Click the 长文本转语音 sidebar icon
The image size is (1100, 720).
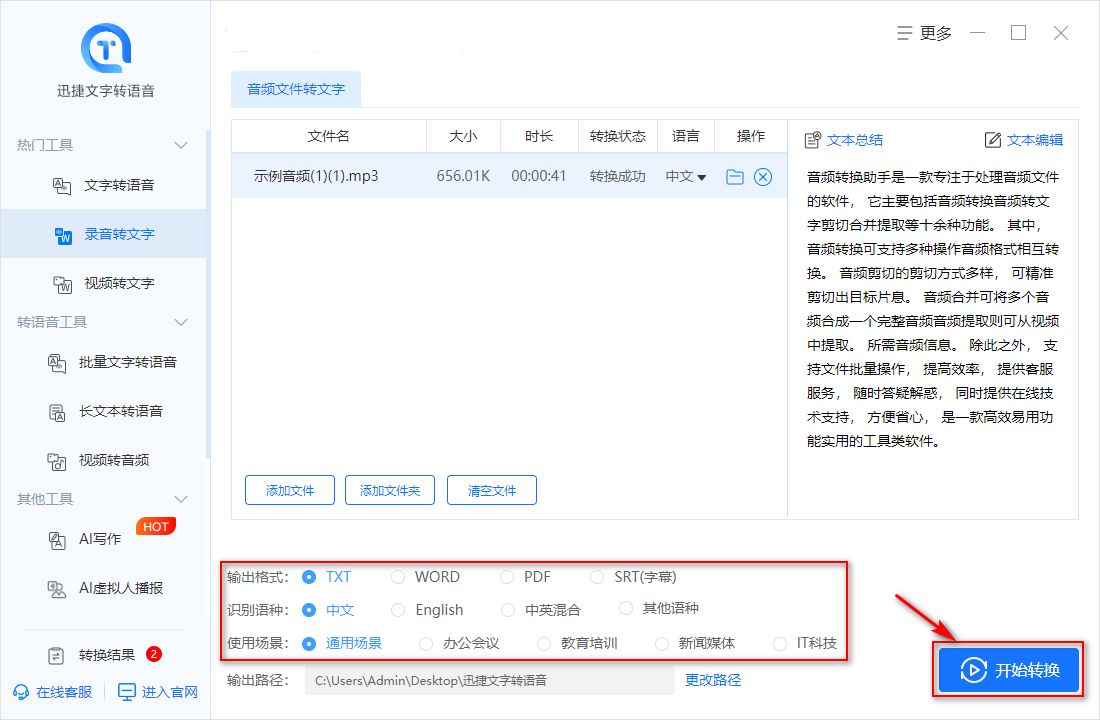click(x=57, y=412)
